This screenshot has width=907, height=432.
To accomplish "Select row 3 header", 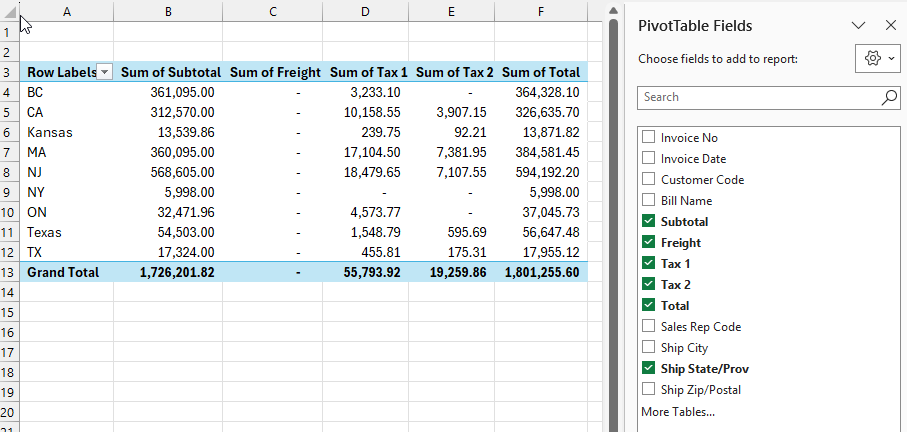I will click(10, 72).
